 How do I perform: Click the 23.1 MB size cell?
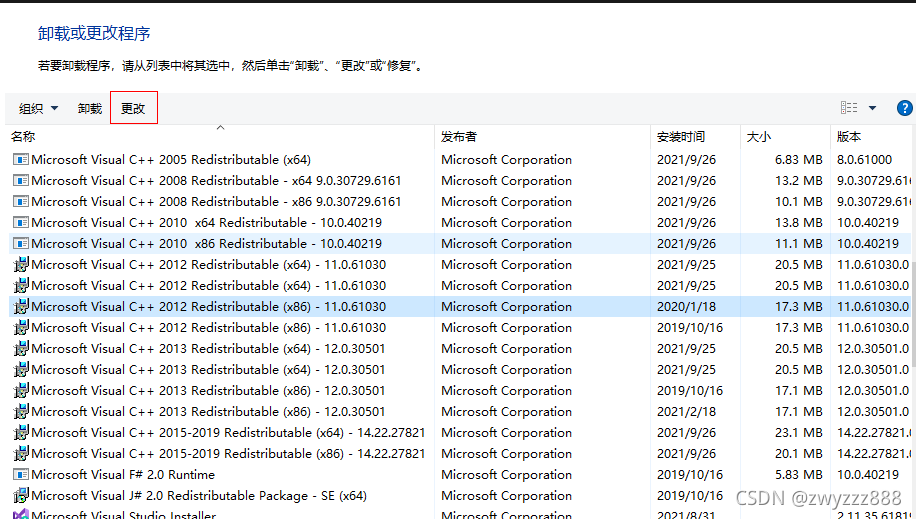[799, 432]
